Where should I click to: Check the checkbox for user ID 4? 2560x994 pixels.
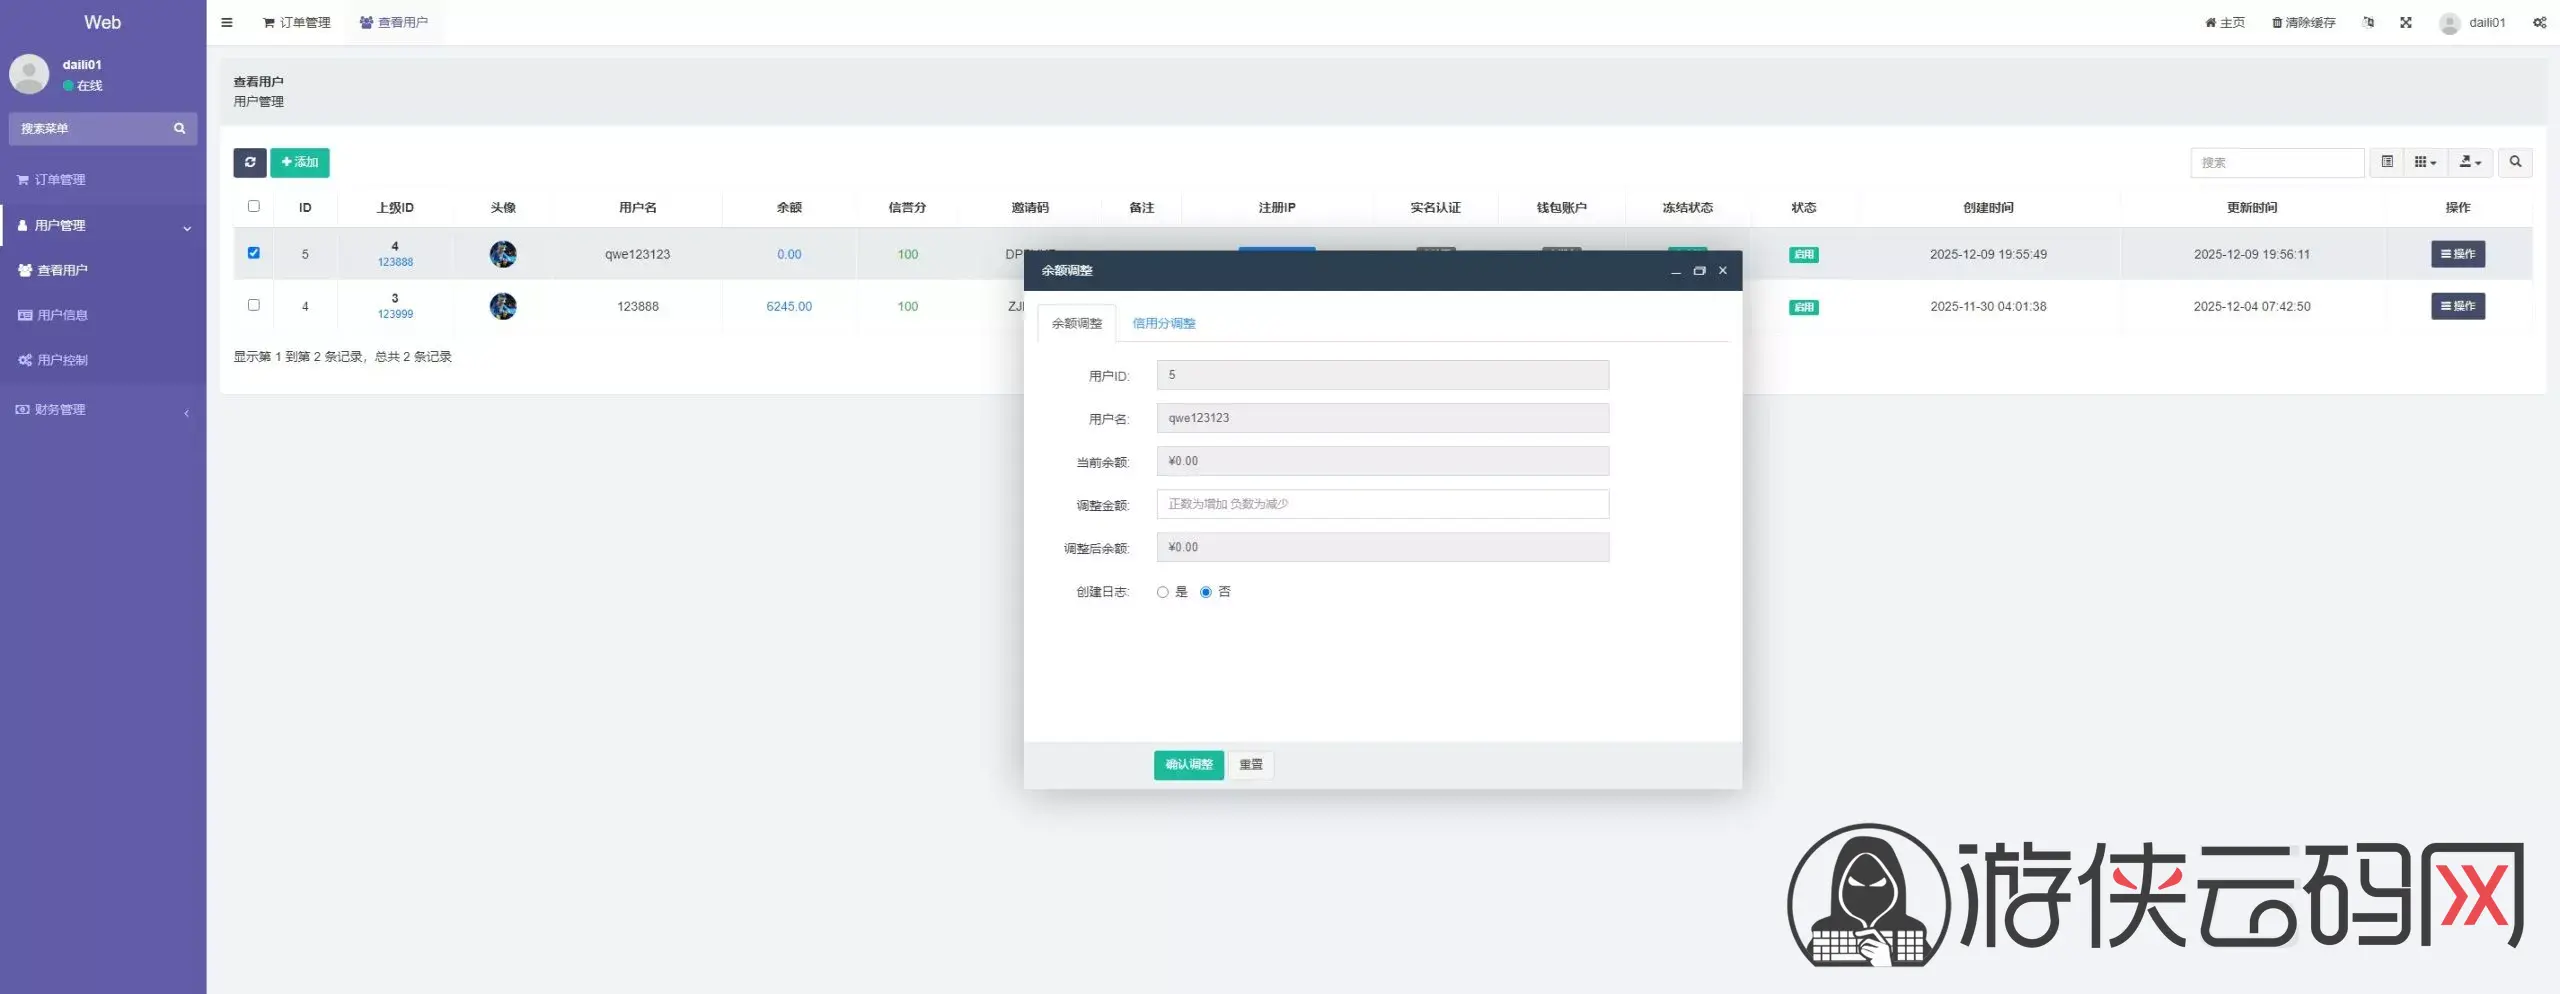coord(254,305)
